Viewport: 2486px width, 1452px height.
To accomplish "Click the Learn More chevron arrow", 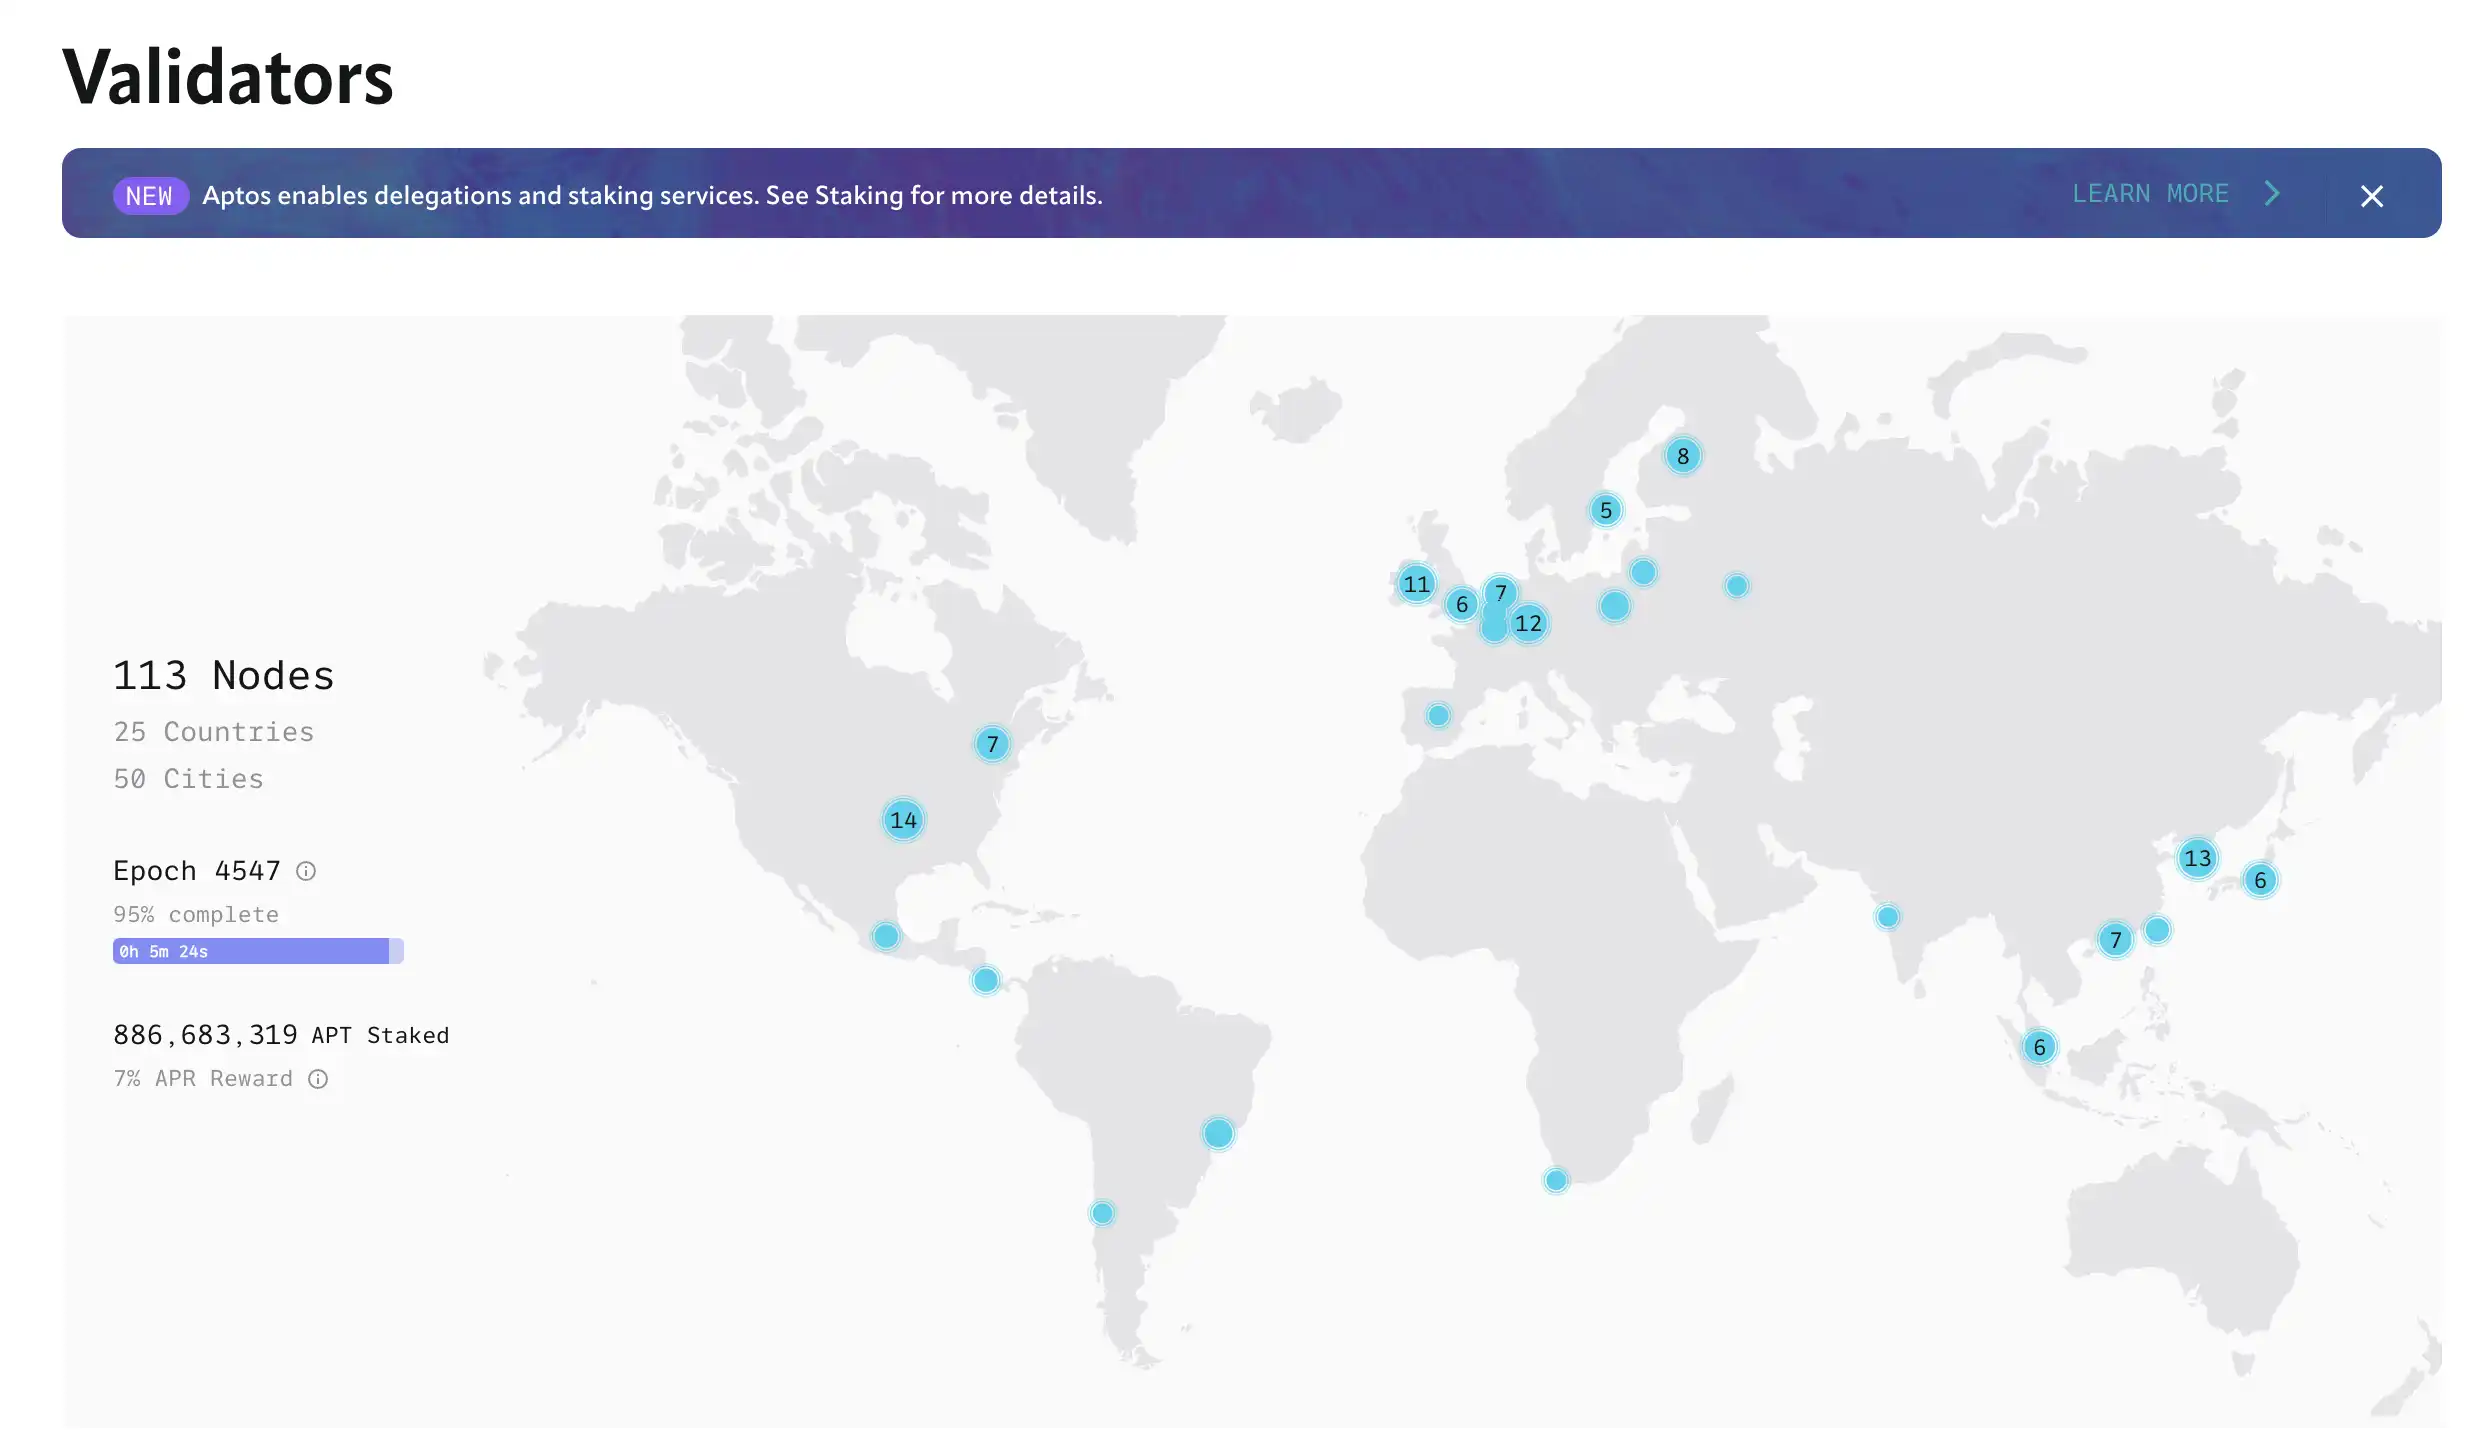I will [2272, 194].
